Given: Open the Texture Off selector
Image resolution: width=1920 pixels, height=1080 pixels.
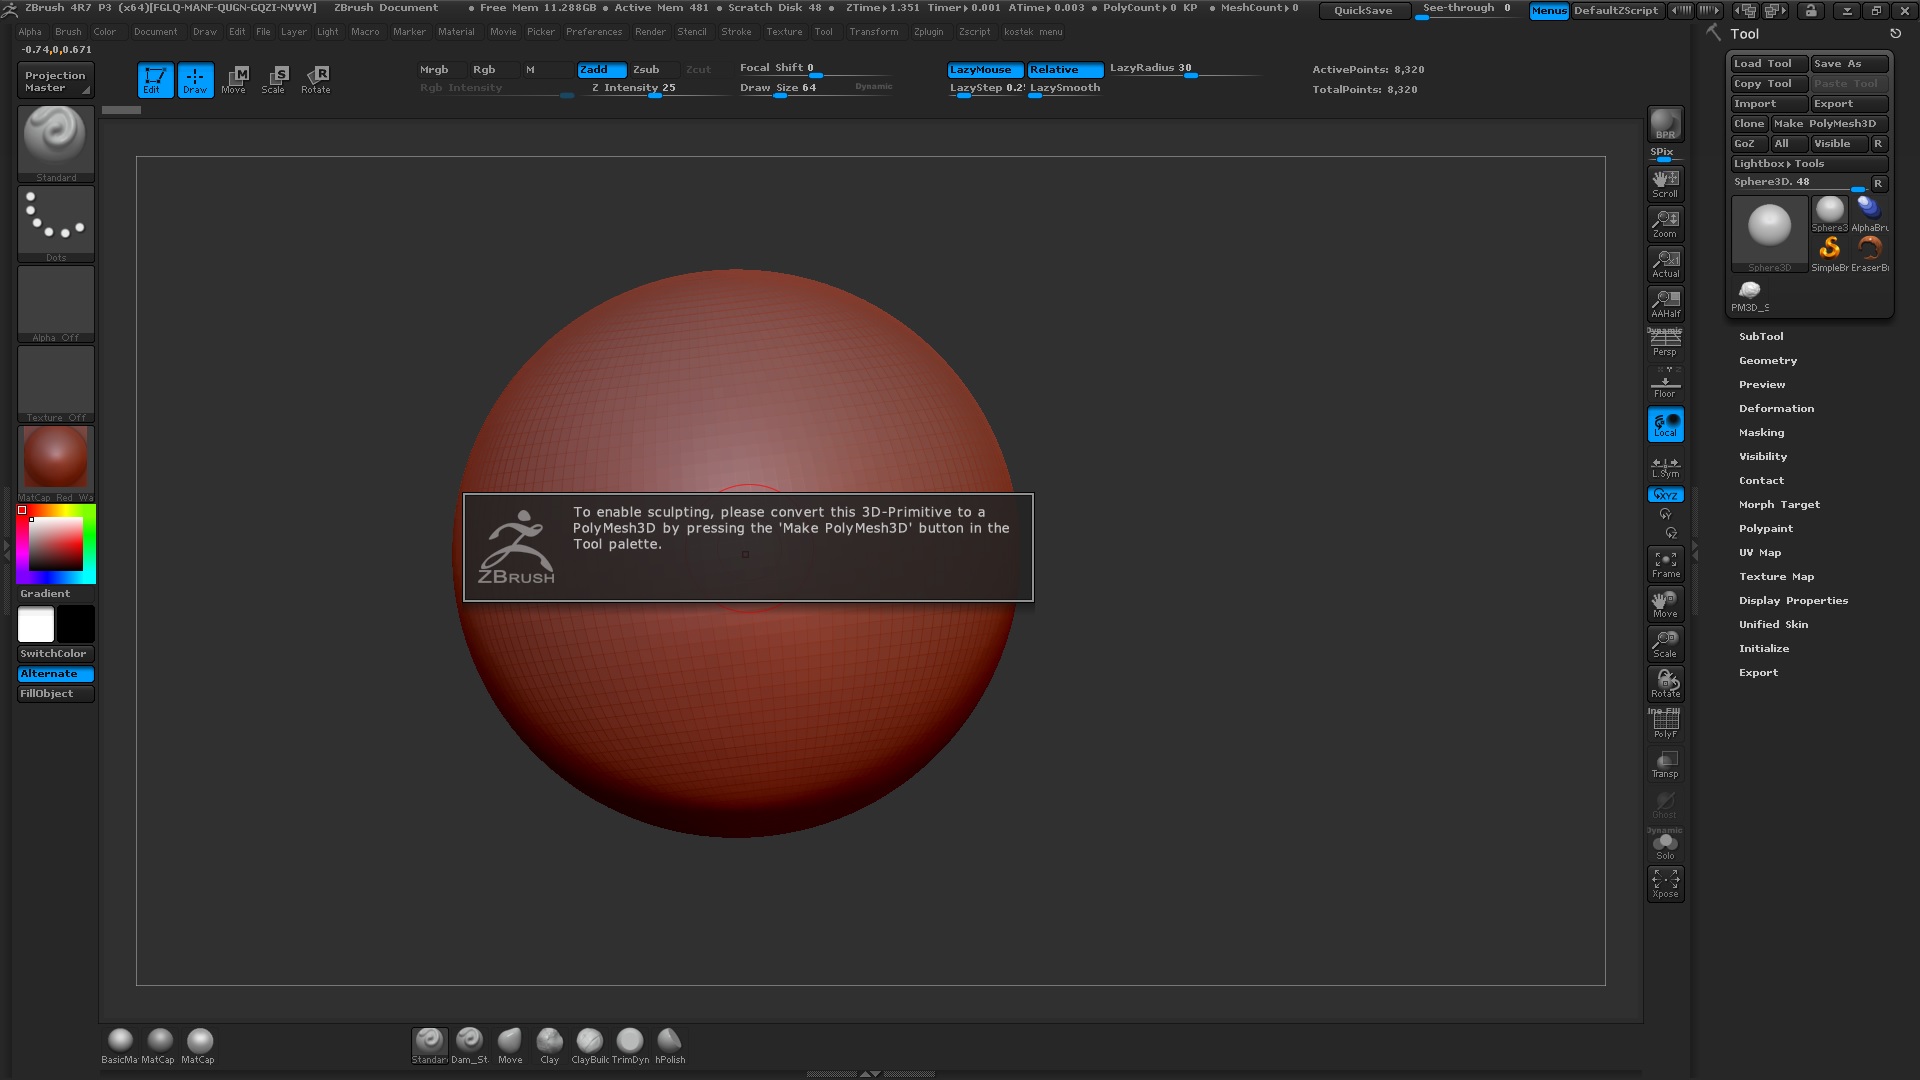Looking at the screenshot, I should point(56,384).
